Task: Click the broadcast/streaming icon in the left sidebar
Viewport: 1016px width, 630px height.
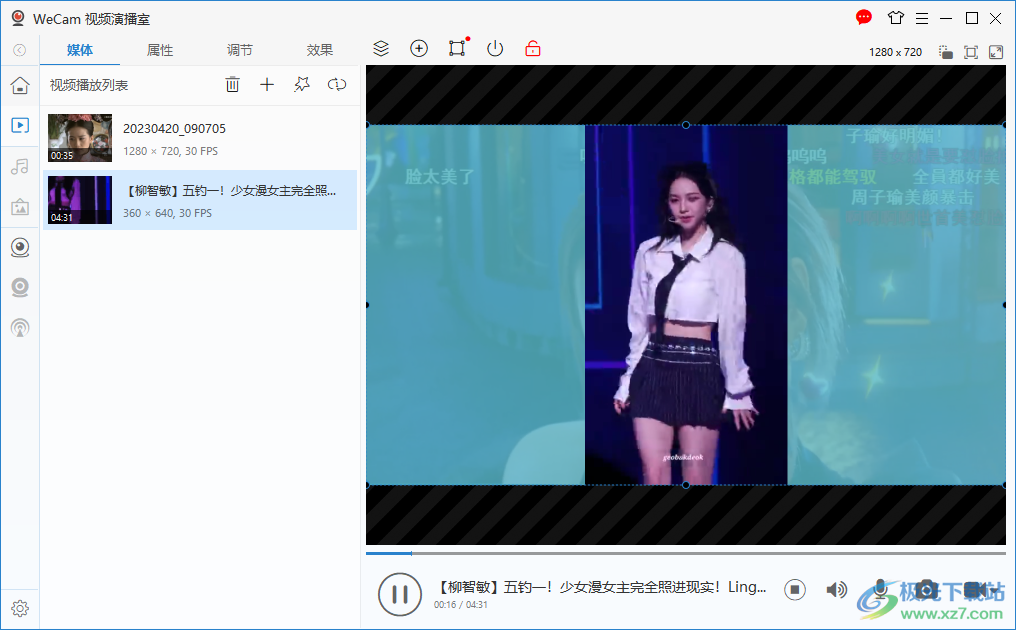Action: [20, 327]
